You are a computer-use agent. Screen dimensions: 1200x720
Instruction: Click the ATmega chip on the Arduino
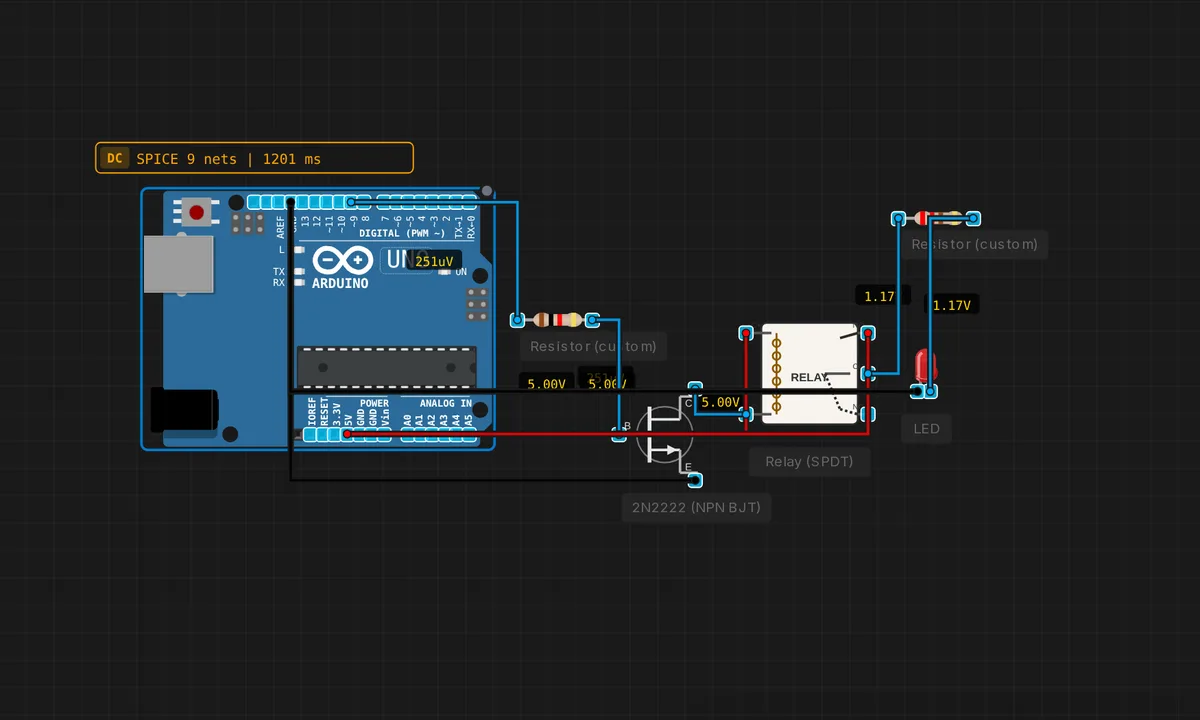pyautogui.click(x=386, y=367)
